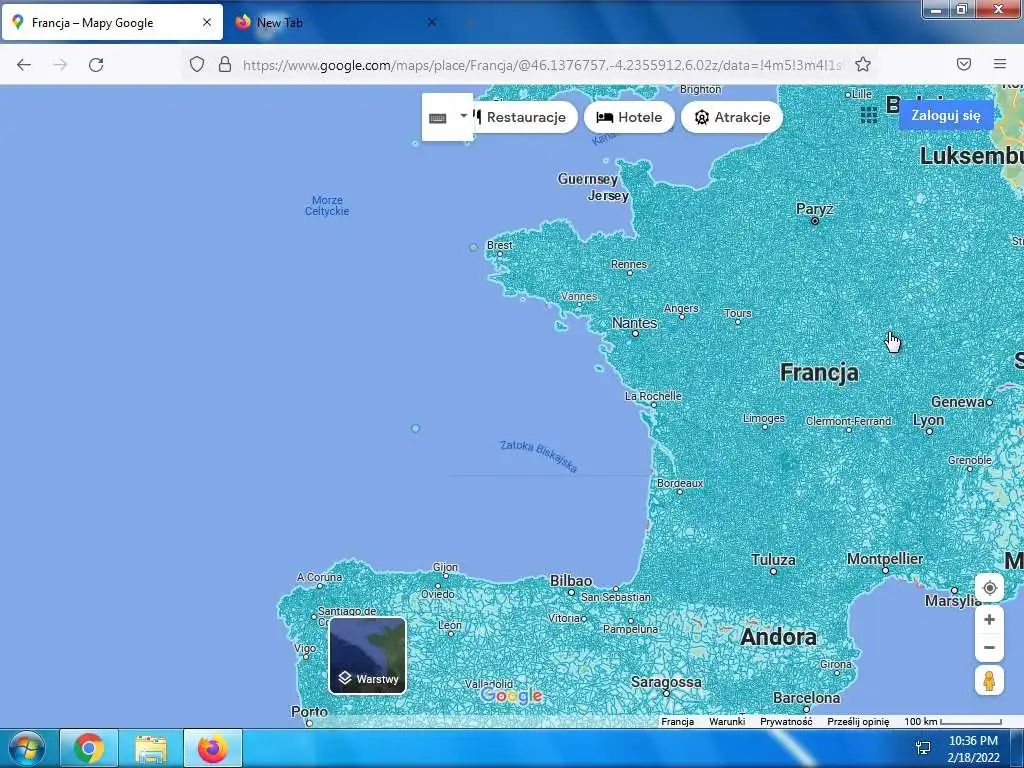
Task: Filter map by Atrakcje
Action: click(x=731, y=118)
